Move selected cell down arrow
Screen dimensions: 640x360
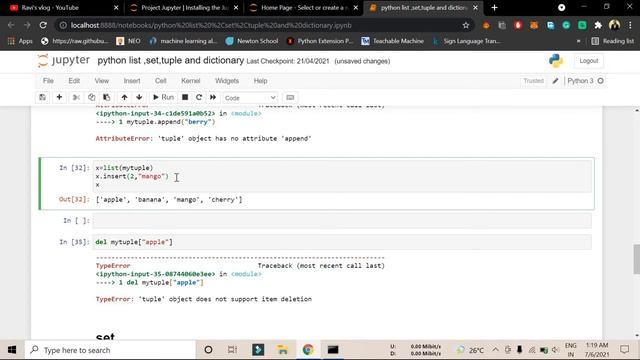(x=139, y=98)
